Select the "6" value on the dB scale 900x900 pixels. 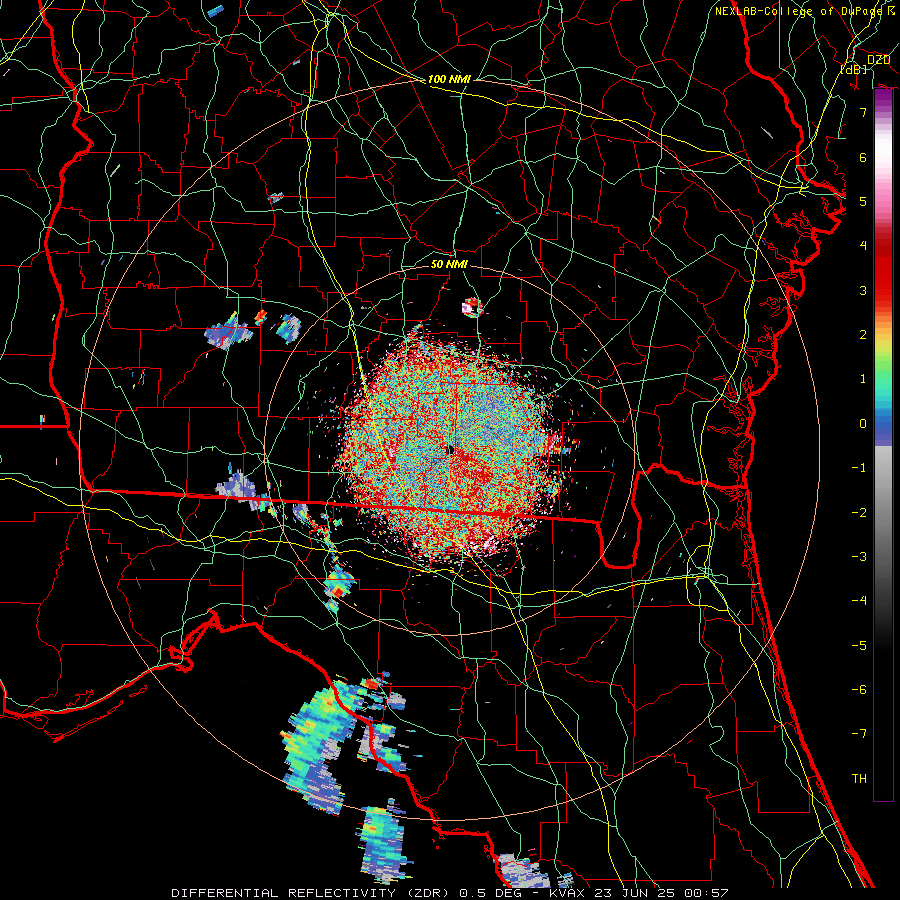coord(863,157)
